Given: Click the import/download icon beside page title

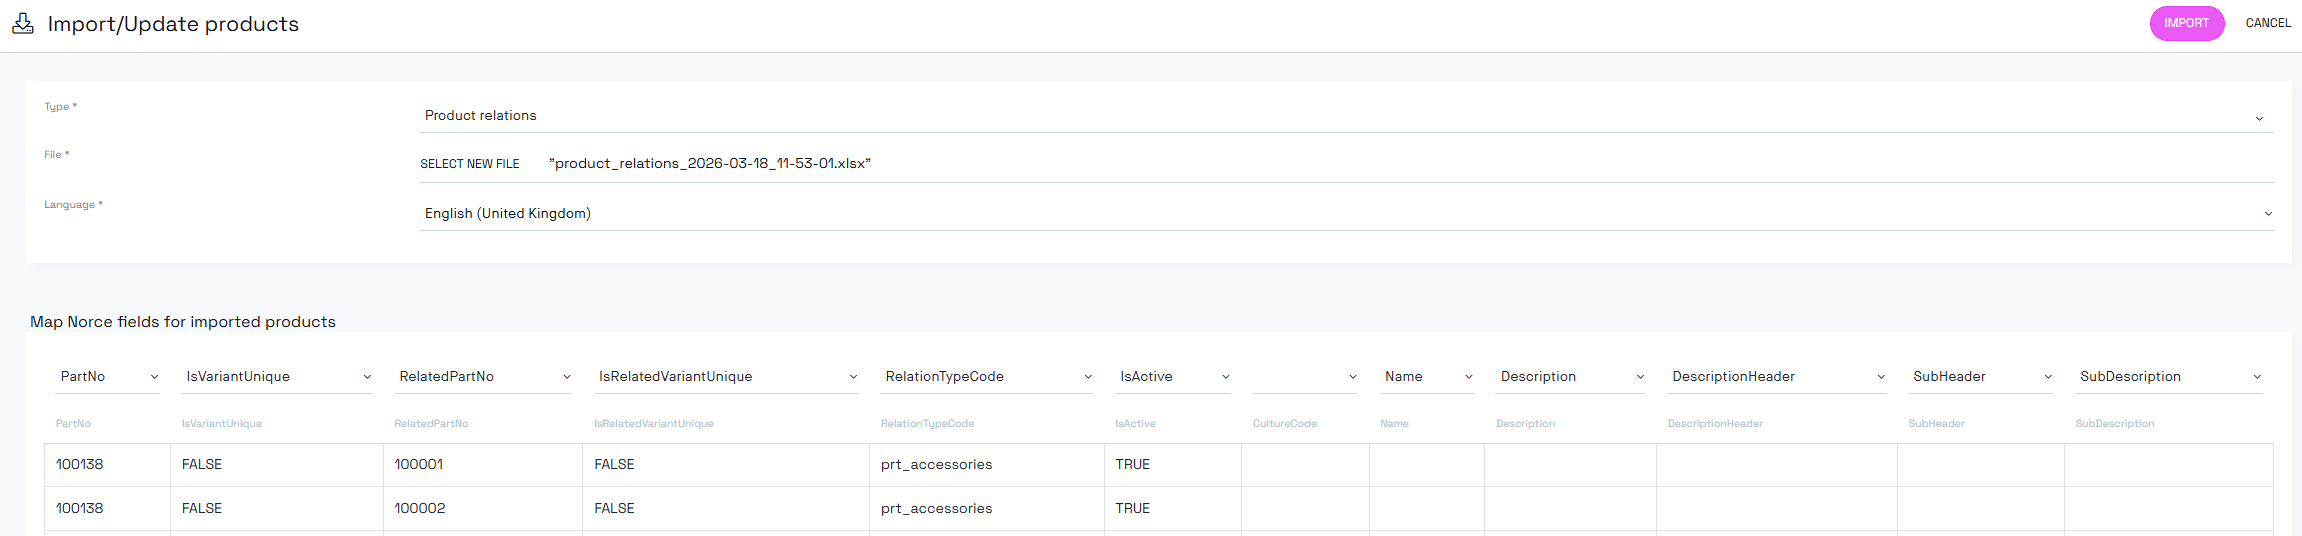Looking at the screenshot, I should 23,23.
